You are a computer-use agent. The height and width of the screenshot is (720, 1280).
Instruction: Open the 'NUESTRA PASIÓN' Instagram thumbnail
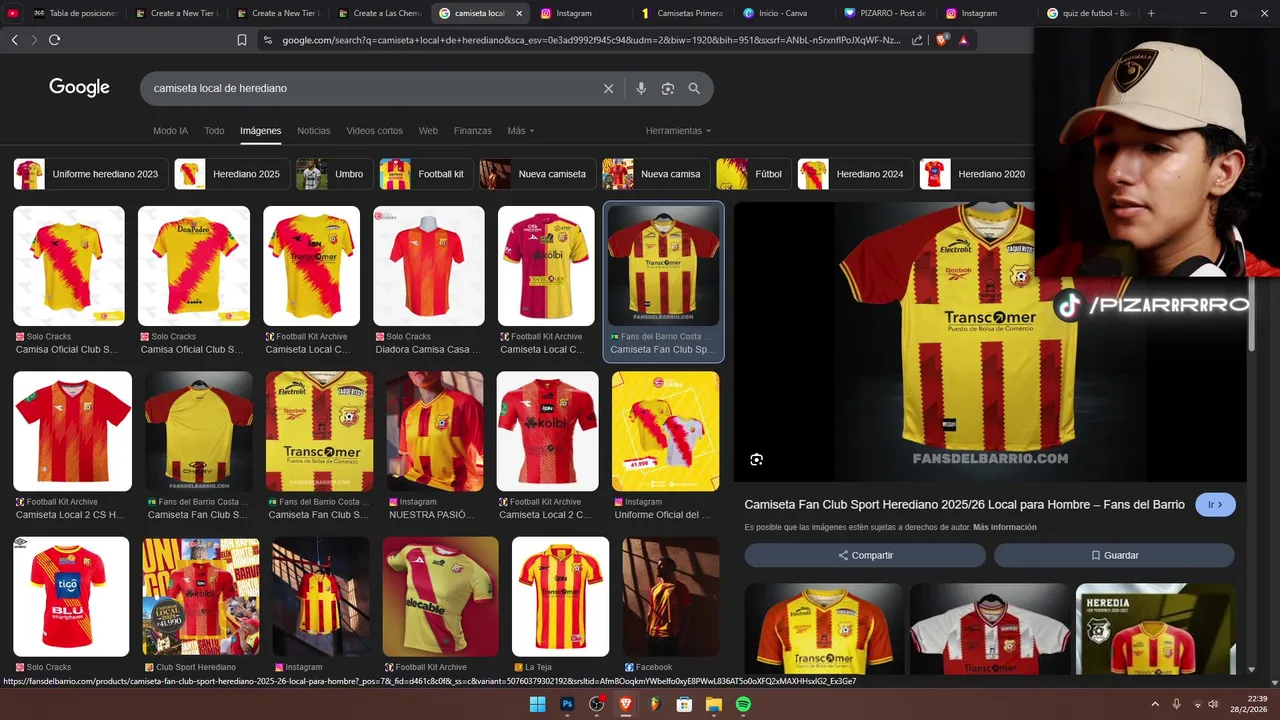tap(435, 431)
